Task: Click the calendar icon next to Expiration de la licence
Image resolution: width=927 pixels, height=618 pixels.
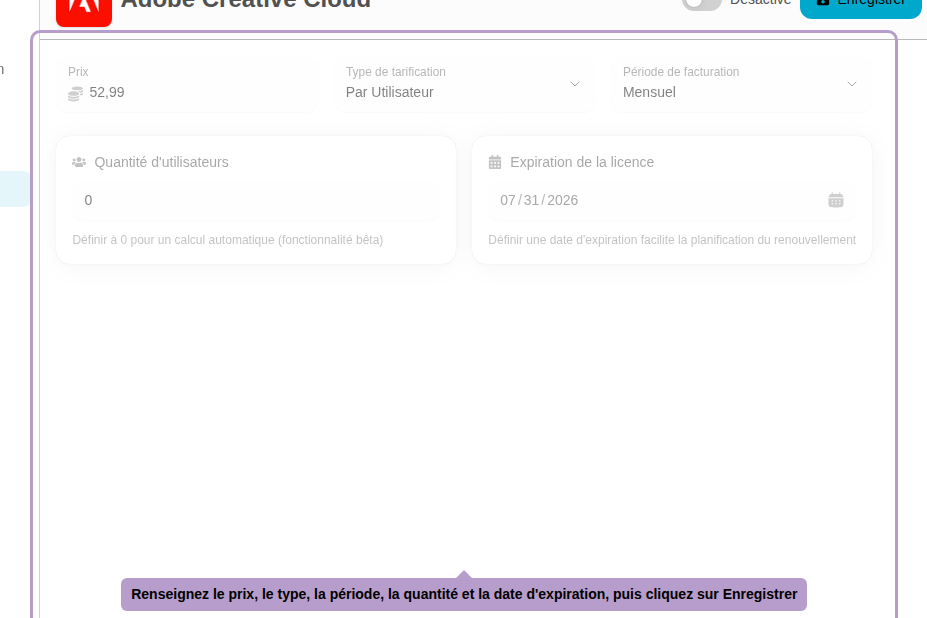Action: coord(494,161)
